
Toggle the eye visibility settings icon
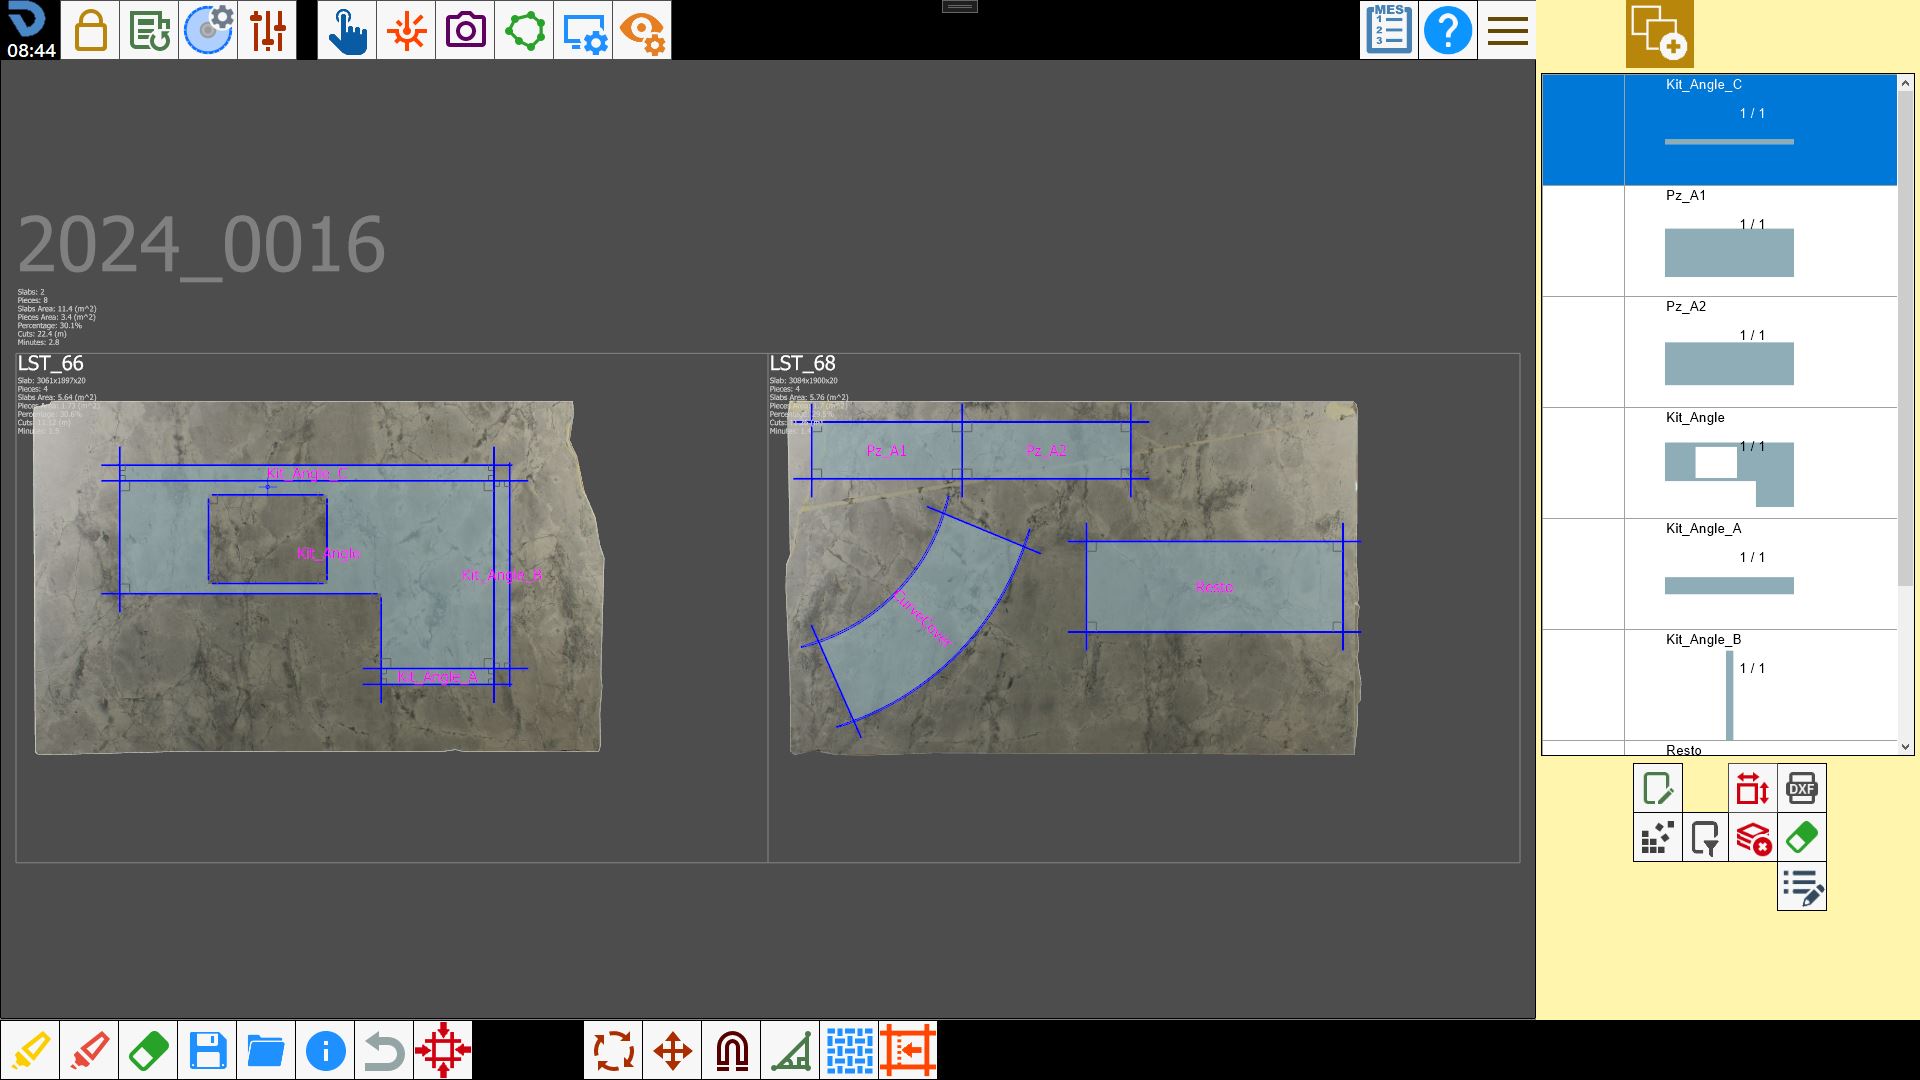(x=642, y=30)
